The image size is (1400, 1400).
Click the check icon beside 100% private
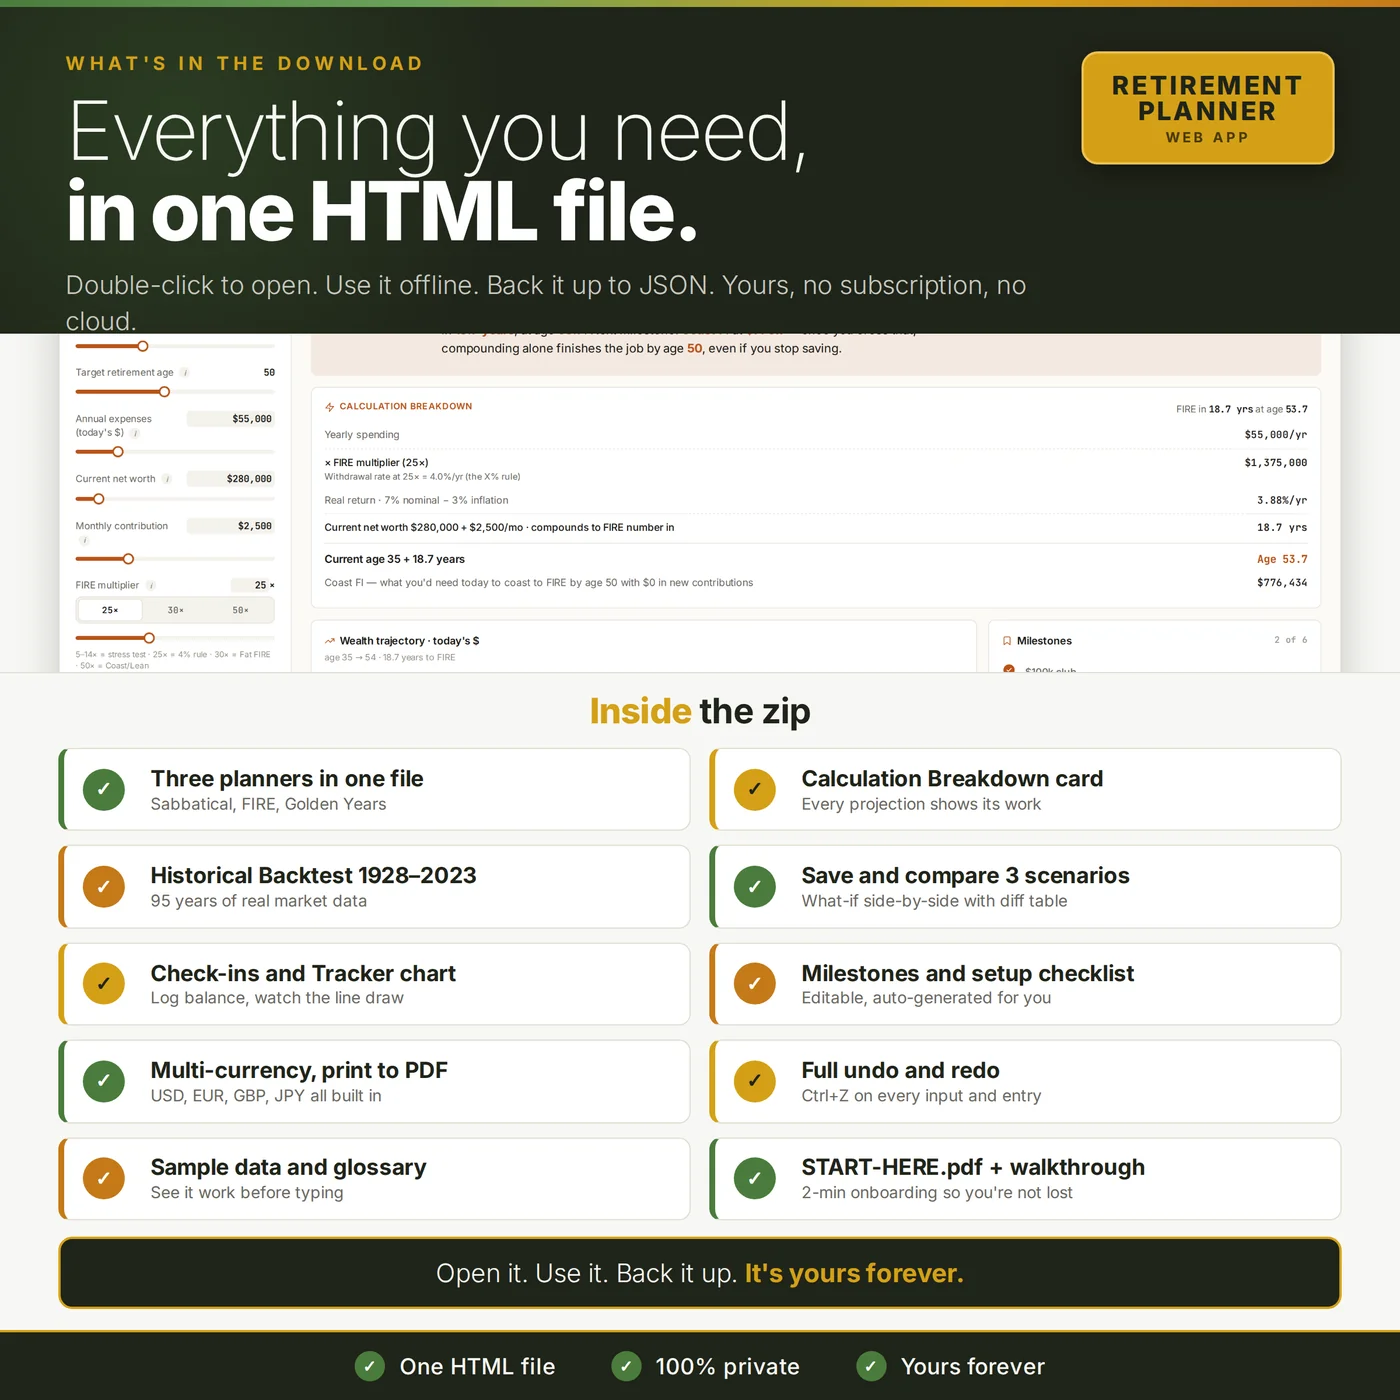pyautogui.click(x=626, y=1366)
